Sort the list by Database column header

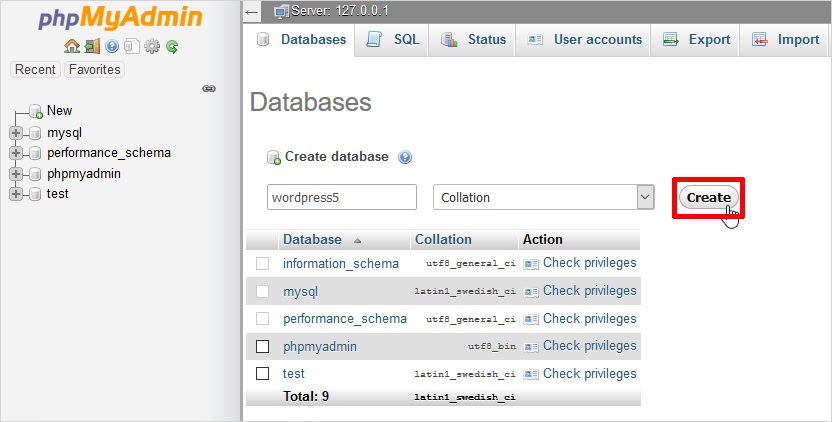pyautogui.click(x=312, y=240)
